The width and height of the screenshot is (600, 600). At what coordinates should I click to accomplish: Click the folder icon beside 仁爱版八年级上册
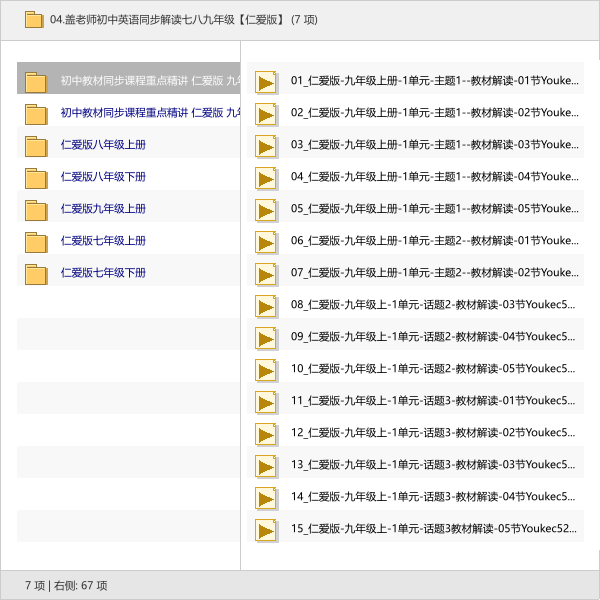36,146
